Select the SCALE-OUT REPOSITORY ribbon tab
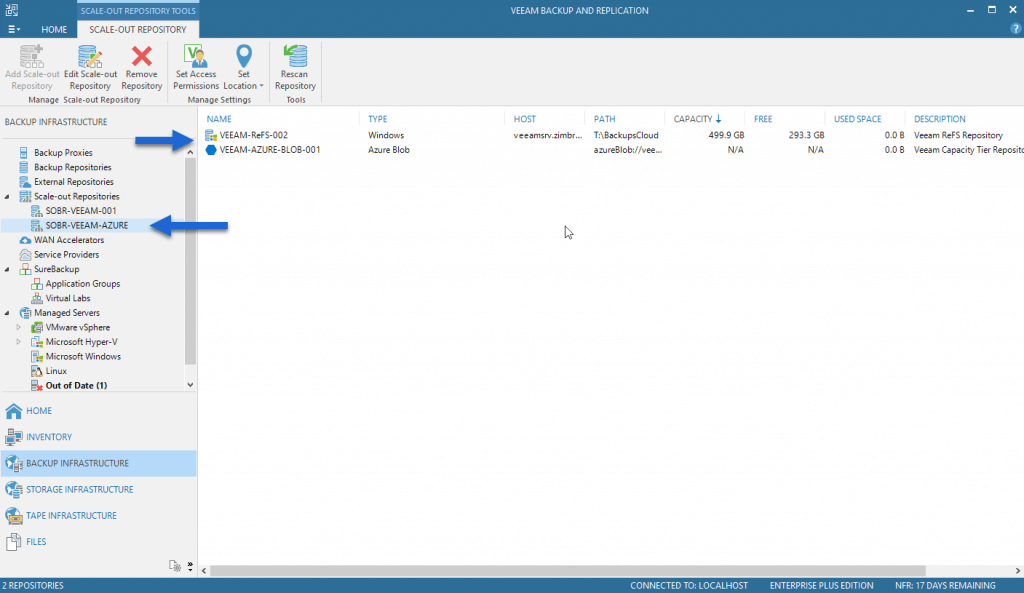The height and width of the screenshot is (593, 1024). [x=138, y=29]
